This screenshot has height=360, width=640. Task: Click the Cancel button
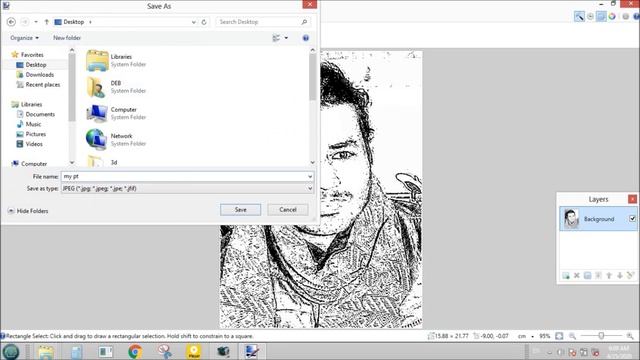[x=288, y=209]
